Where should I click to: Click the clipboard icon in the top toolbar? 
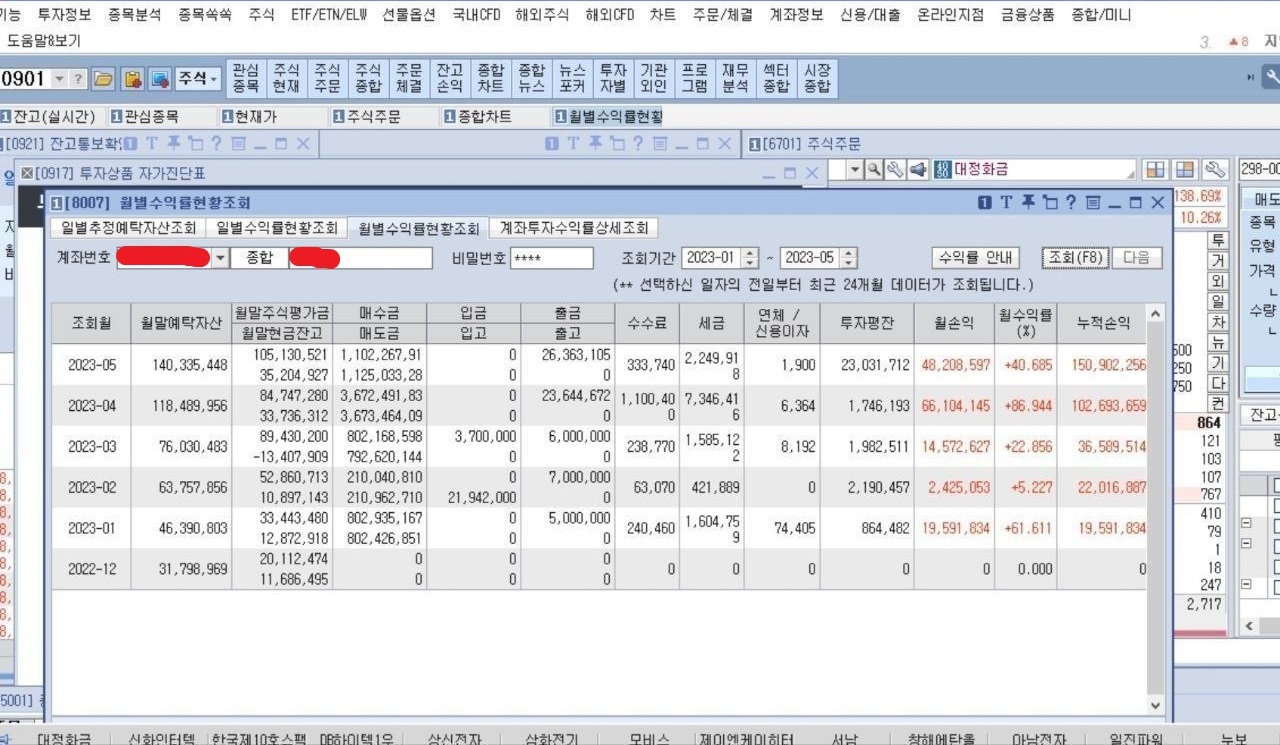pos(131,77)
